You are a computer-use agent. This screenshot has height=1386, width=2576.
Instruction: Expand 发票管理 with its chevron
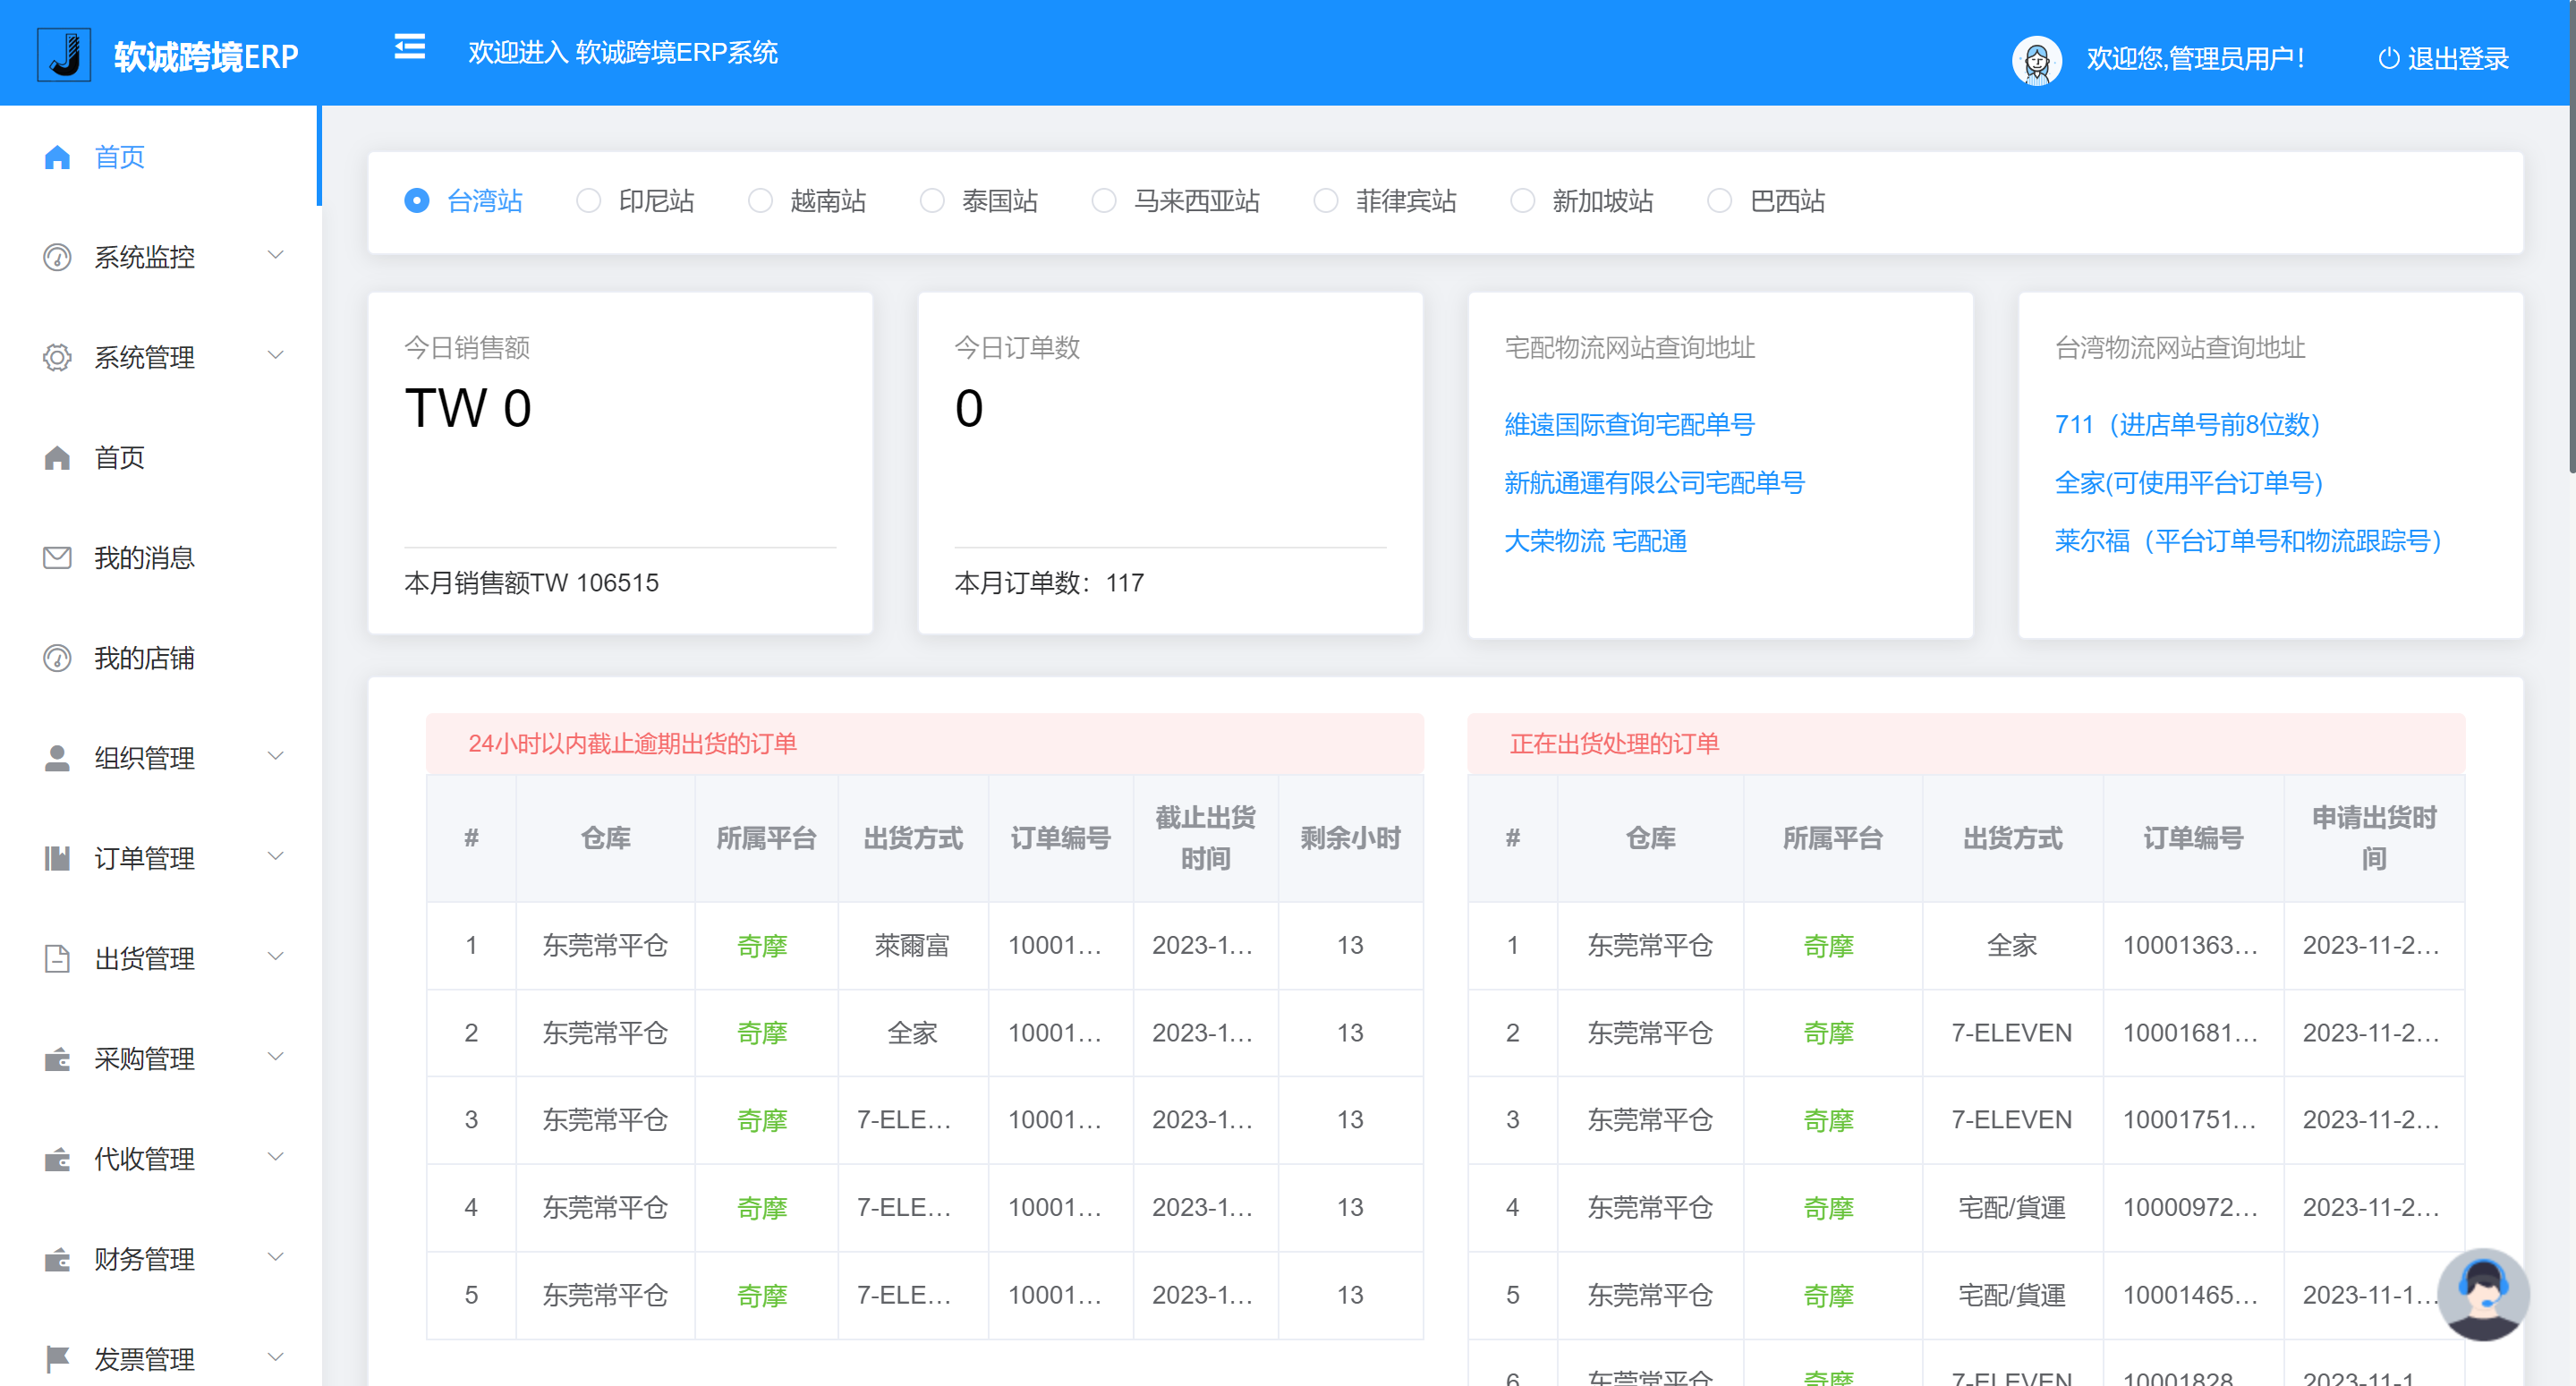coord(276,1357)
